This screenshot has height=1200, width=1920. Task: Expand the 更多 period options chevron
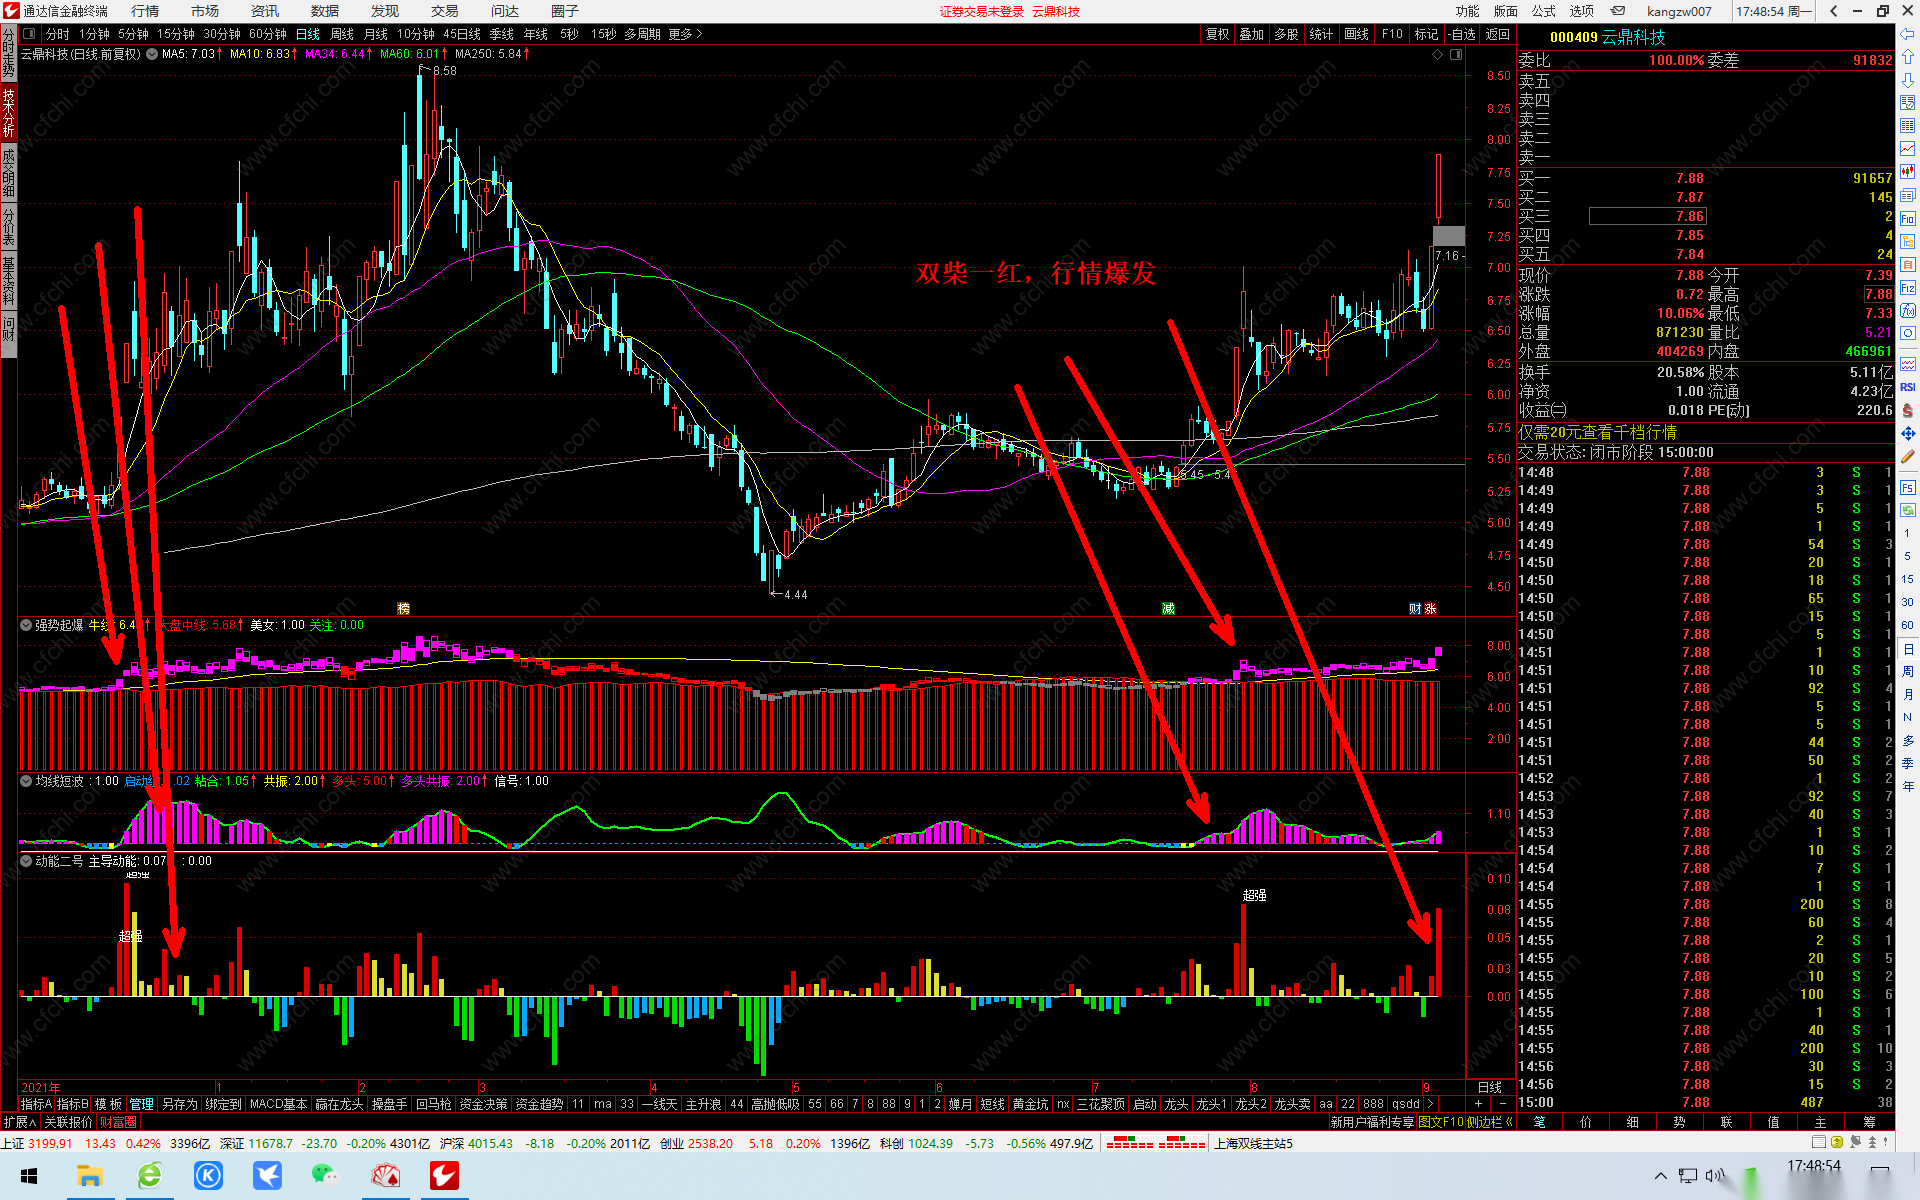pos(699,34)
